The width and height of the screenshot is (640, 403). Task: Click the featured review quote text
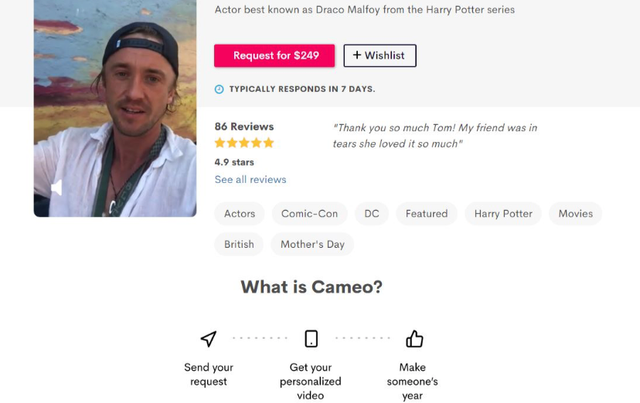point(435,136)
